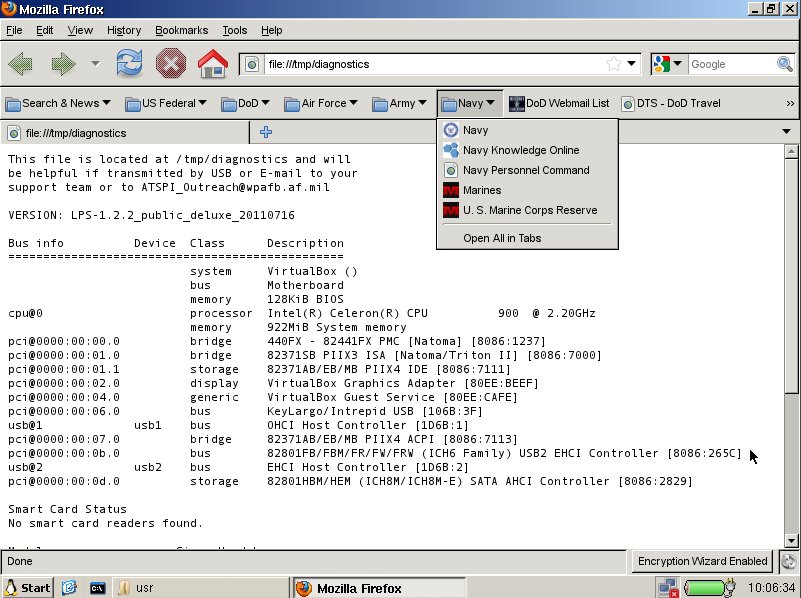
Task: Click the green Back navigation arrow
Action: (20, 62)
